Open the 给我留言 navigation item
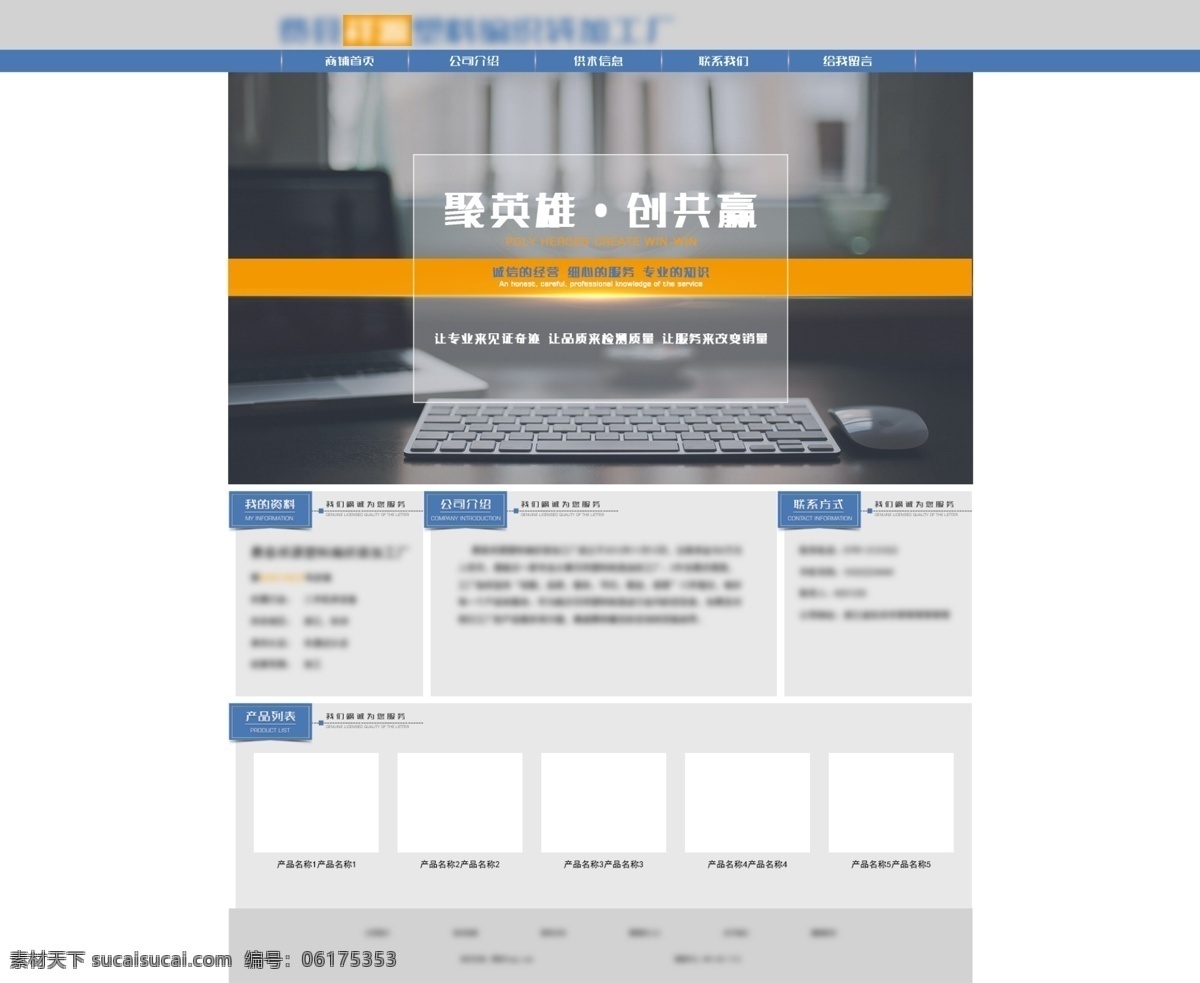 tap(847, 61)
